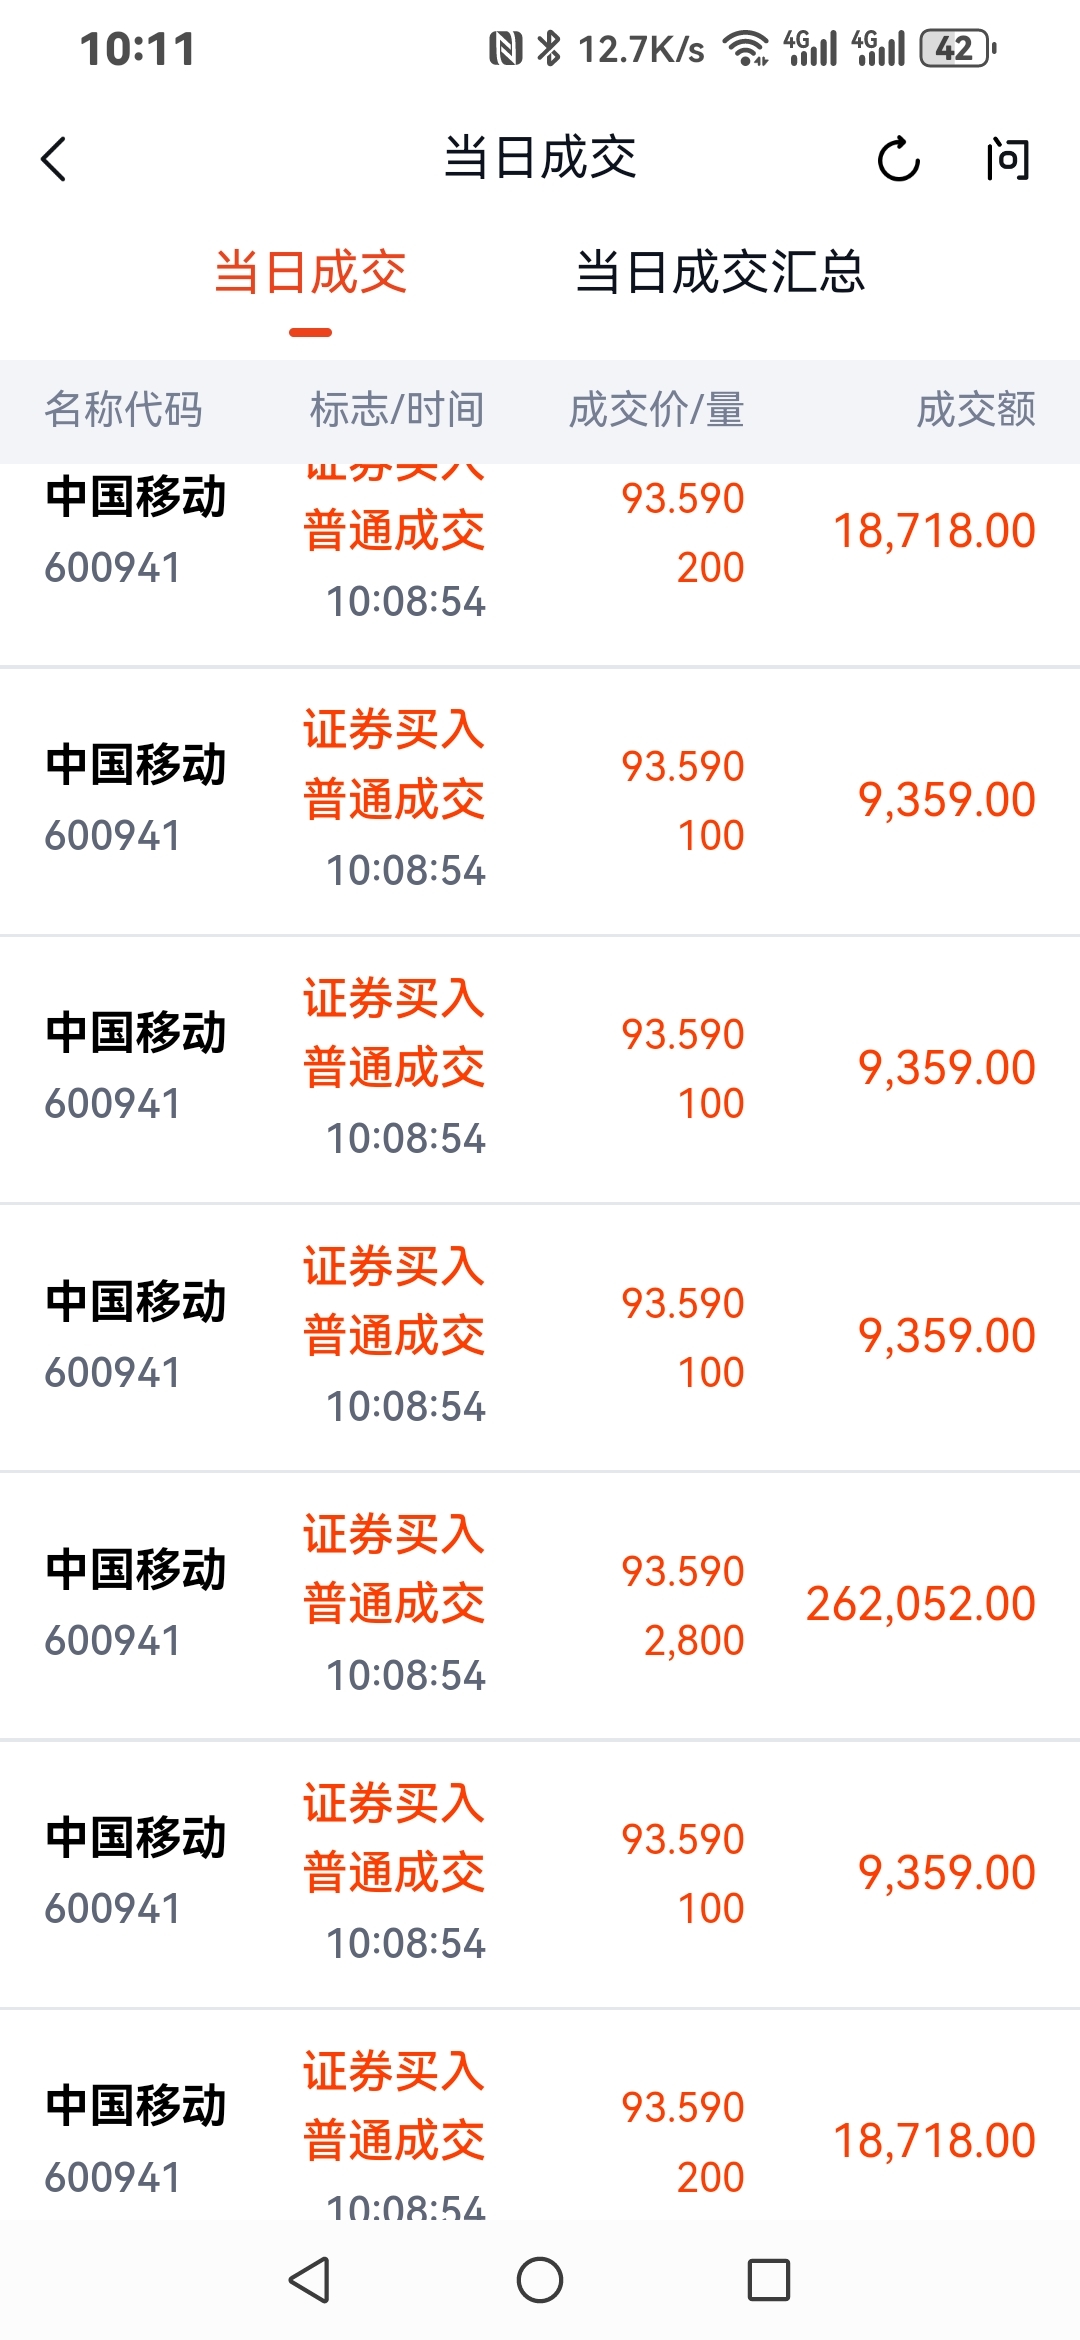1080x2340 pixels.
Task: Tap the 问 help button
Action: tap(1007, 159)
